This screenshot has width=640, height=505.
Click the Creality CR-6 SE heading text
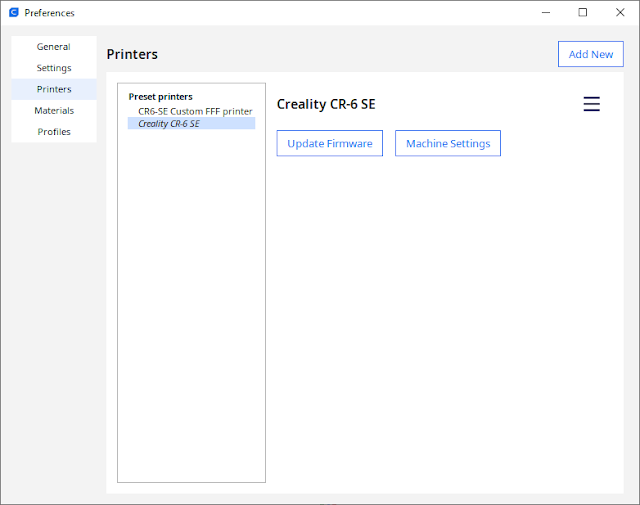(x=326, y=104)
